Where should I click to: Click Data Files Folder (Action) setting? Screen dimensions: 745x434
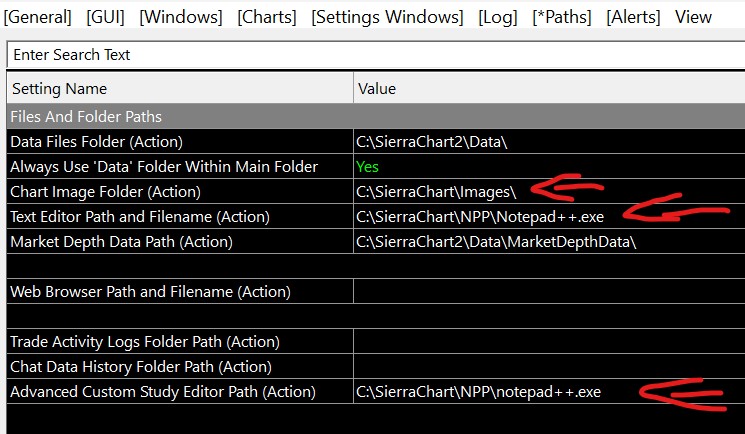pyautogui.click(x=97, y=142)
